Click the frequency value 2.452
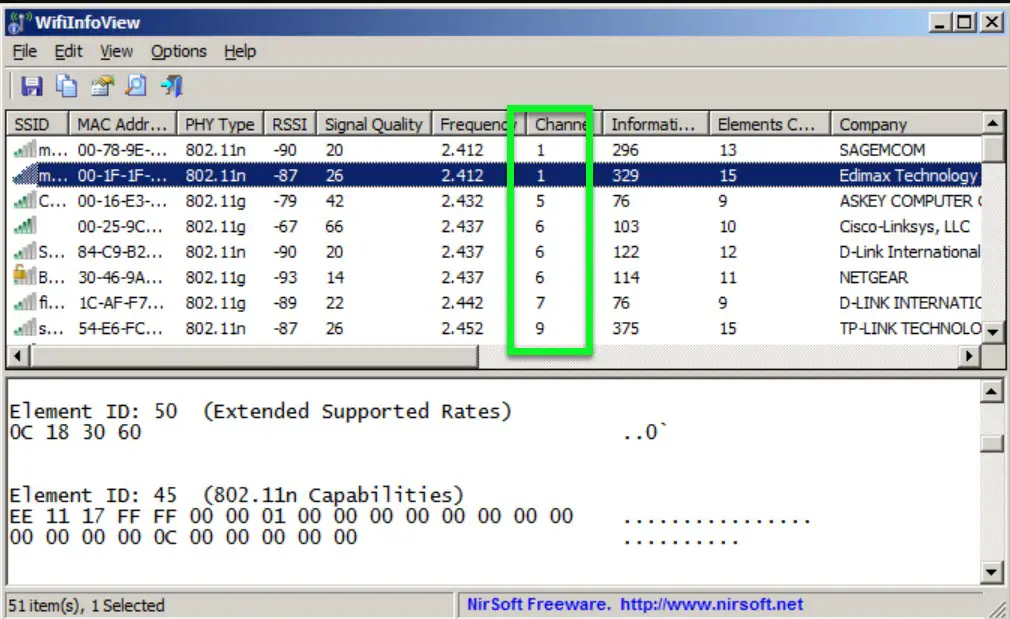Image resolution: width=1010 pixels, height=619 pixels. click(x=462, y=329)
